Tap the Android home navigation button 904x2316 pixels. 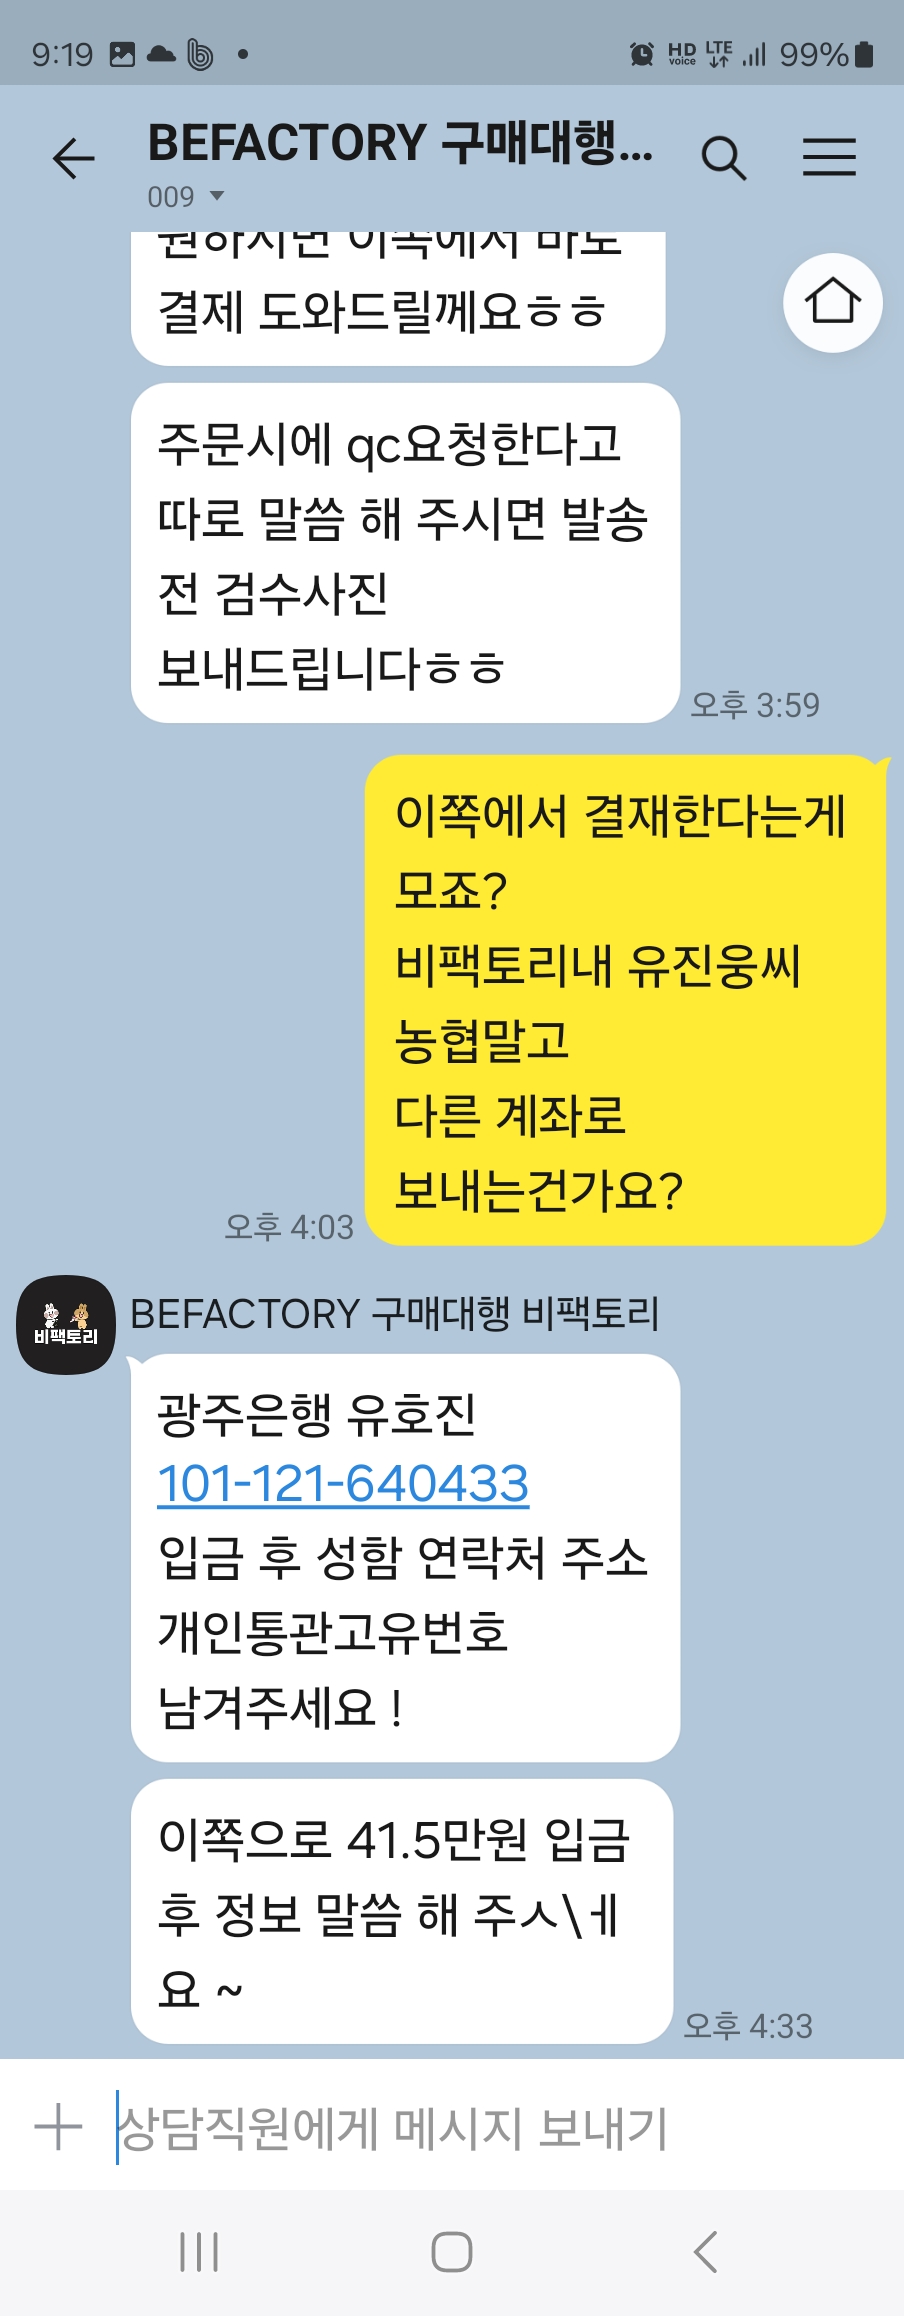point(452,2252)
